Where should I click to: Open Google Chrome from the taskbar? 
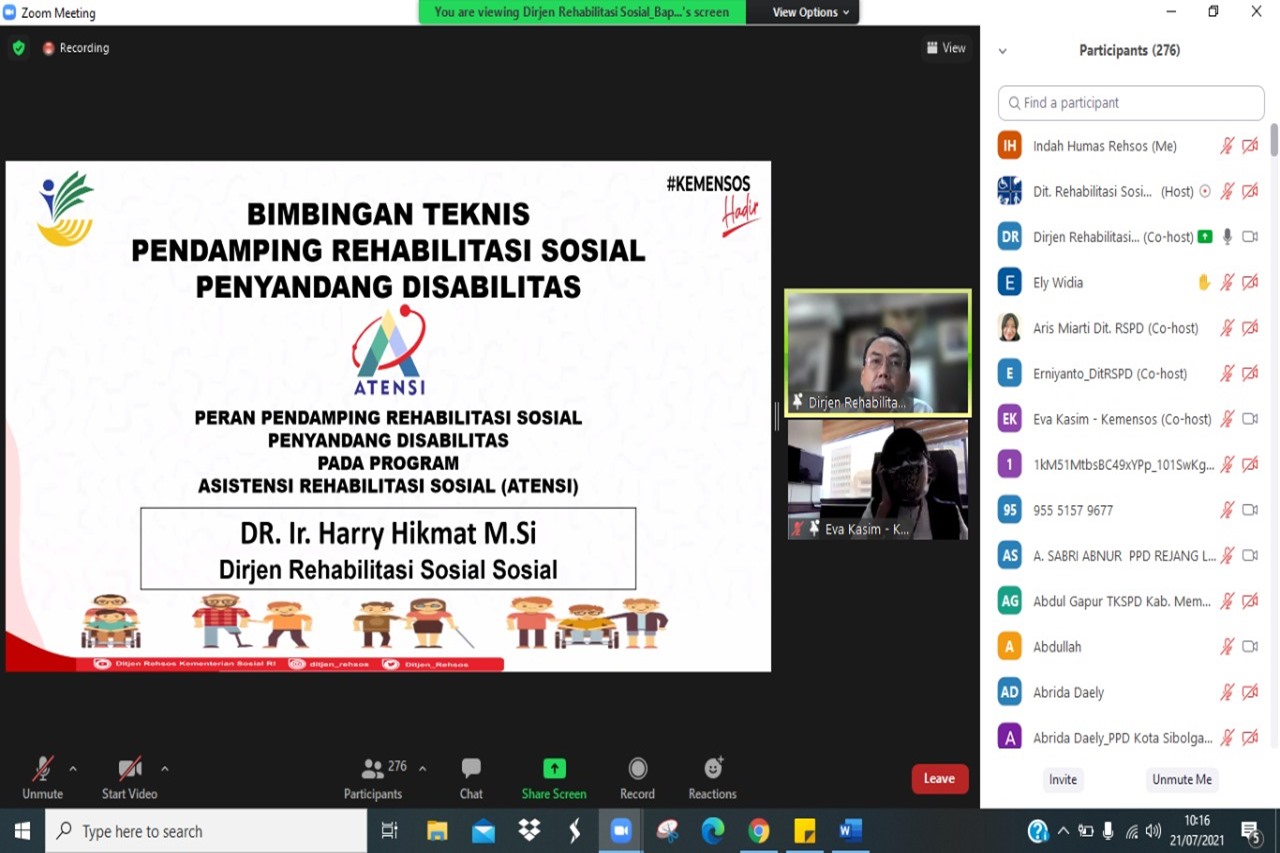[x=759, y=831]
